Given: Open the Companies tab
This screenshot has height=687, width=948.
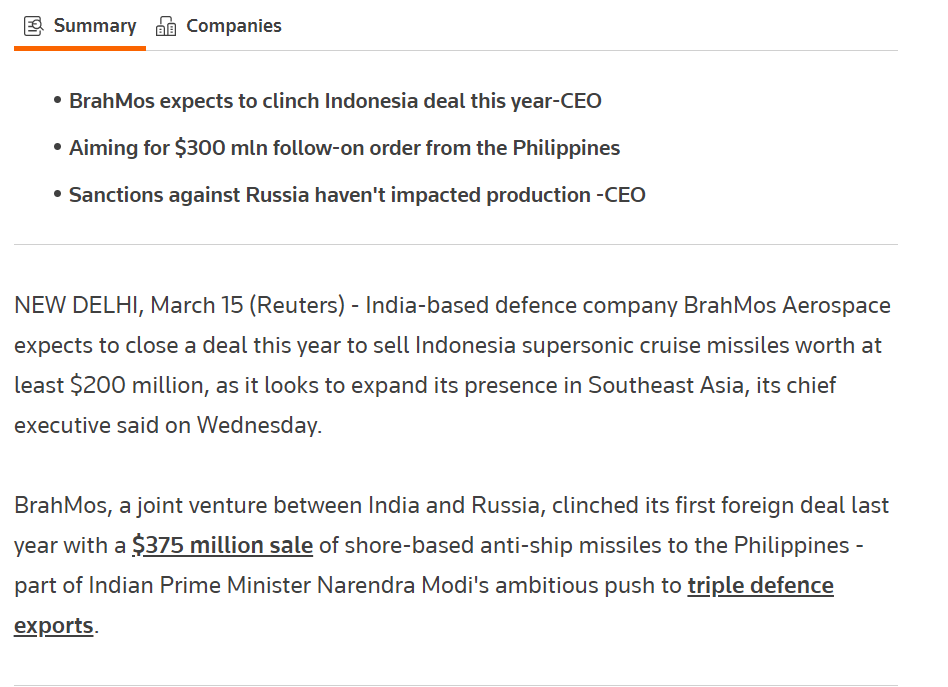Looking at the screenshot, I should coord(233,26).
